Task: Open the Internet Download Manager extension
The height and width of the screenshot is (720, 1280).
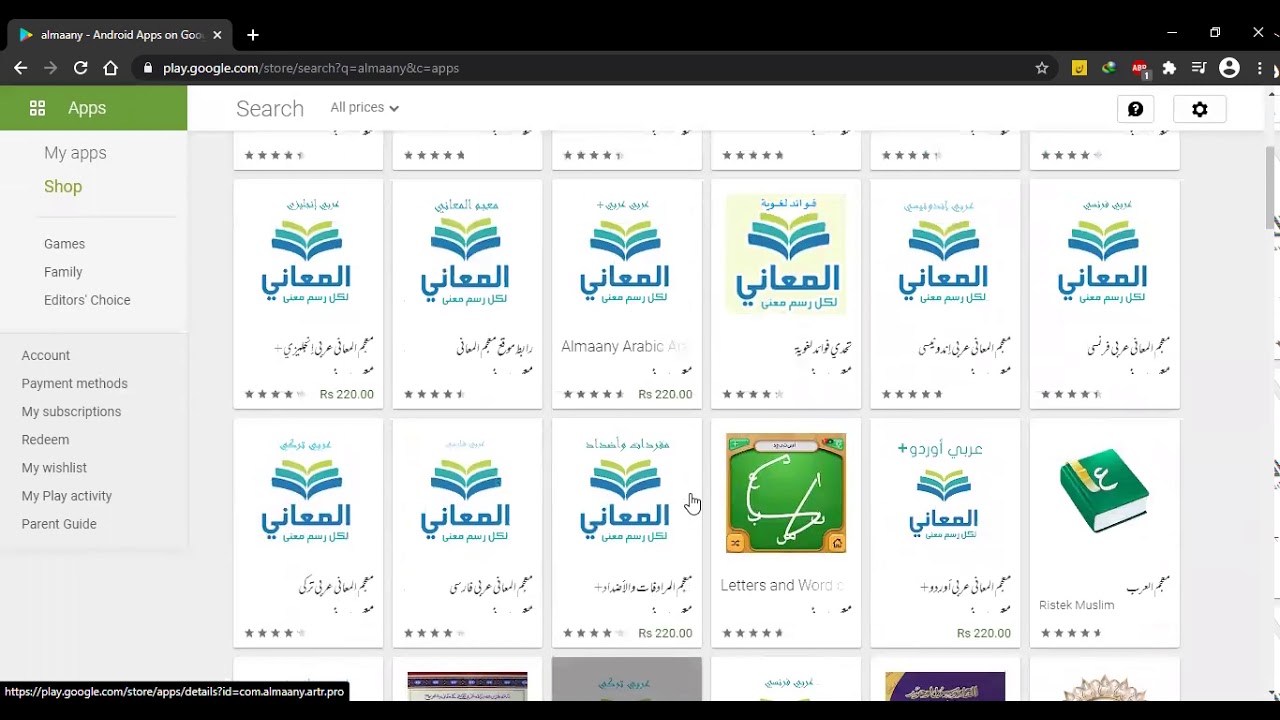Action: (1109, 68)
